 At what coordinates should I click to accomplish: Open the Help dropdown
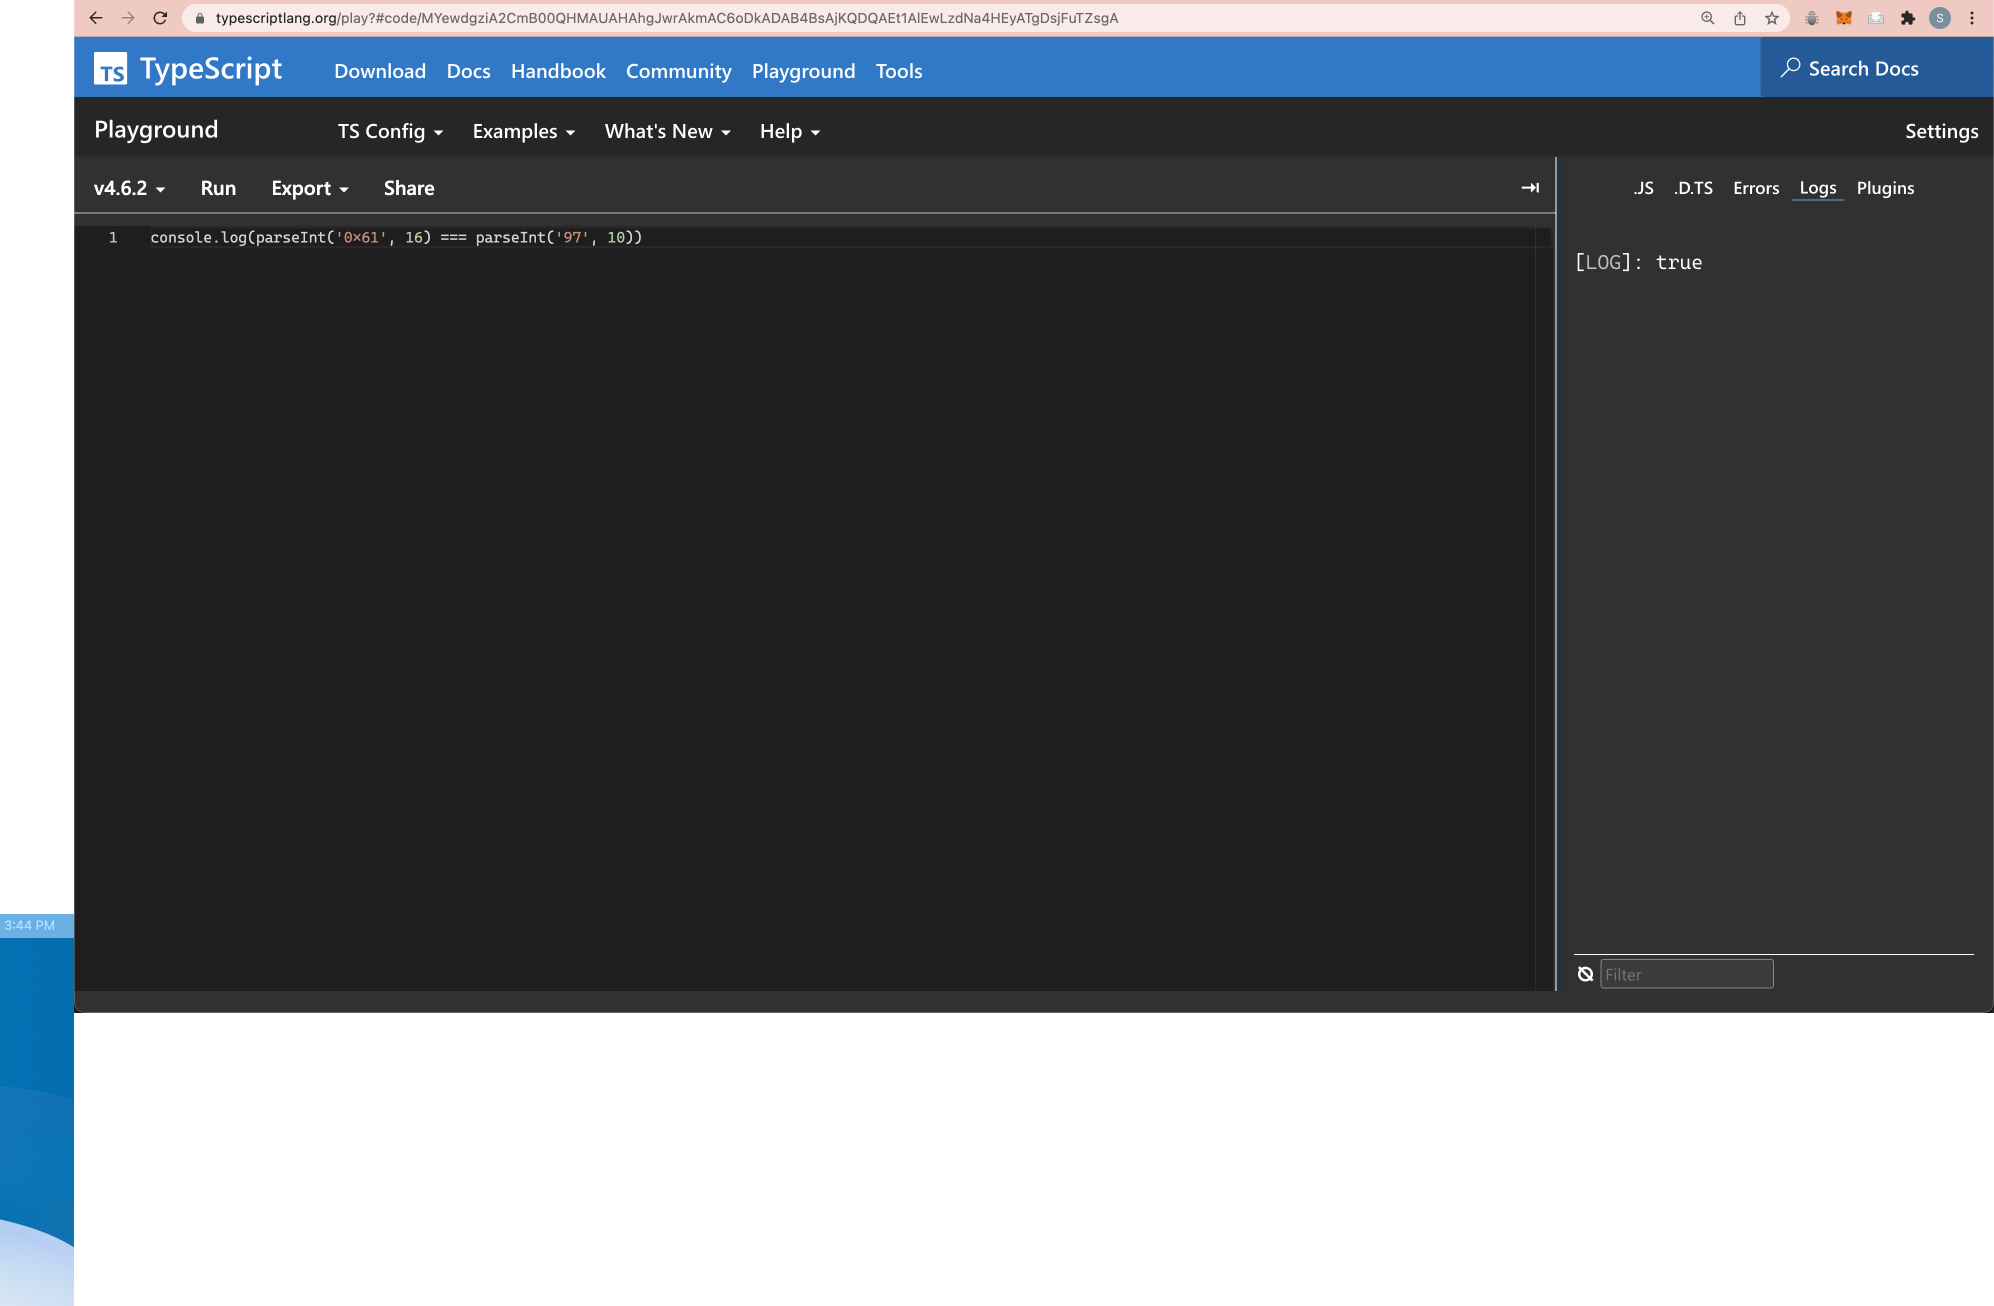(x=789, y=131)
